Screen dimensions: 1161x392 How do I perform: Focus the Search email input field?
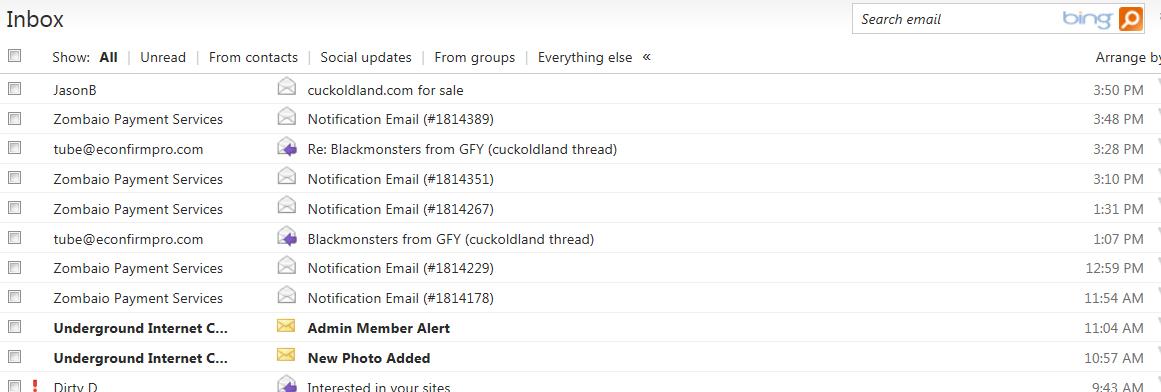click(x=955, y=19)
